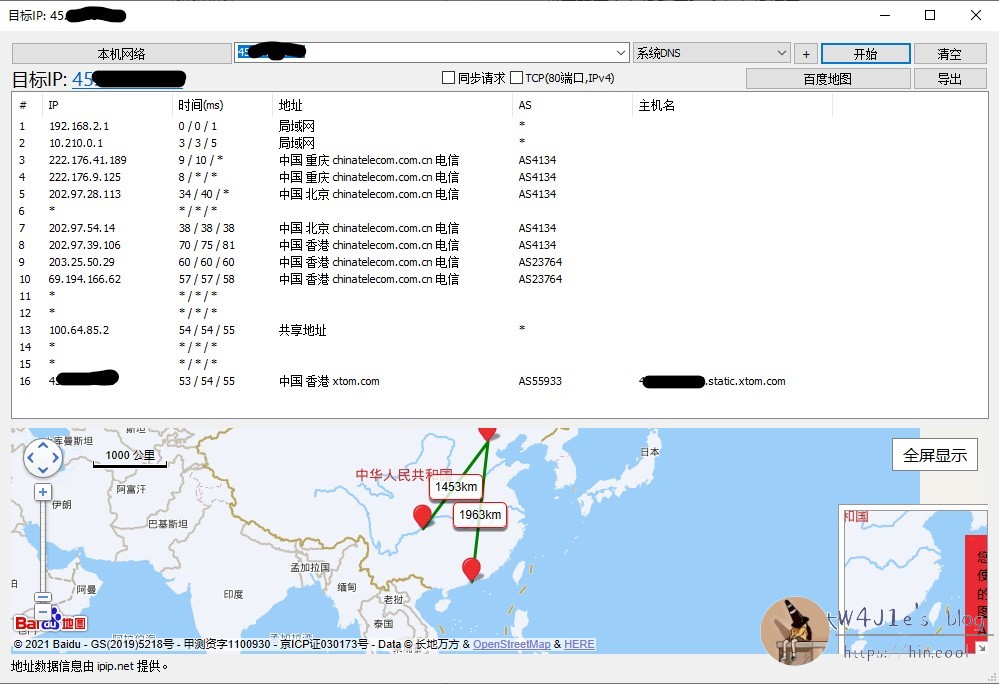
Task: Click the red marker near the 1453km label
Action: (422, 516)
